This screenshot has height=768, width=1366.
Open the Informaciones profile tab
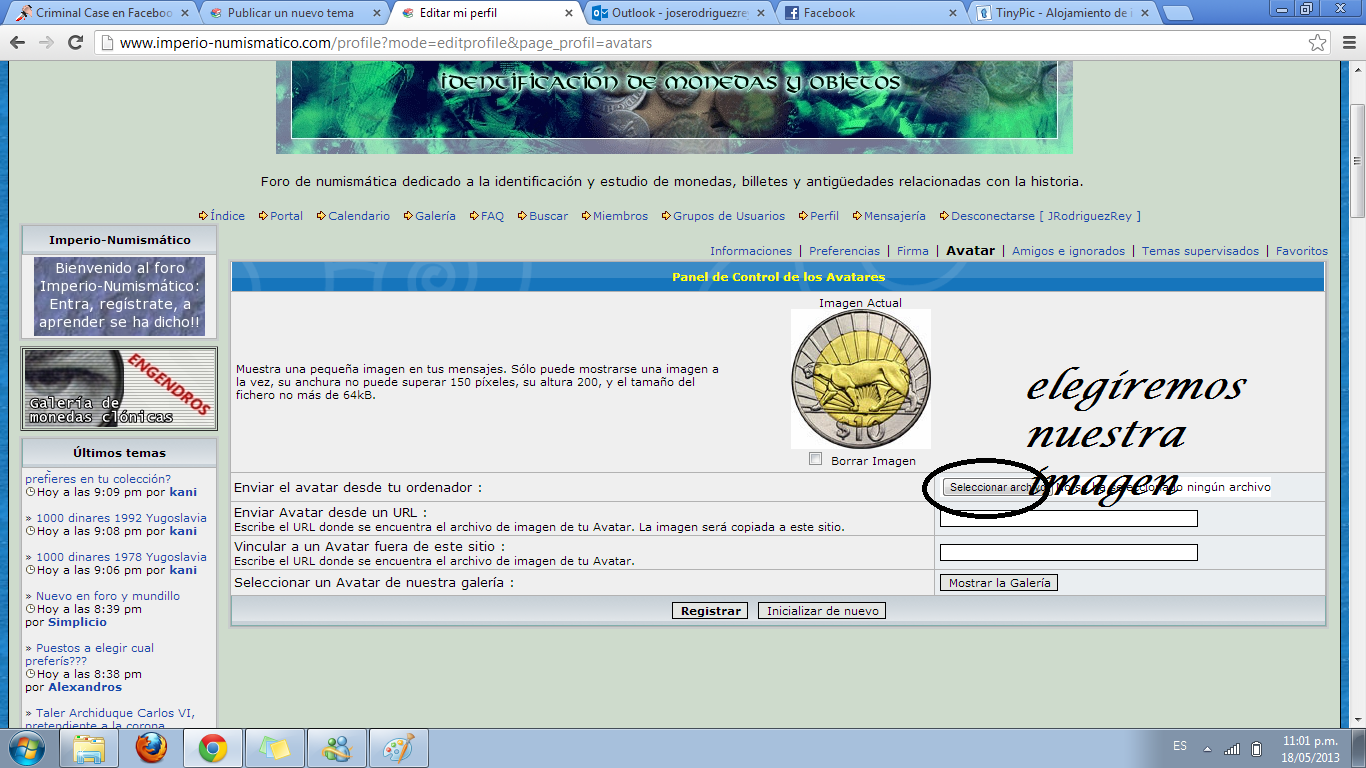click(x=751, y=251)
